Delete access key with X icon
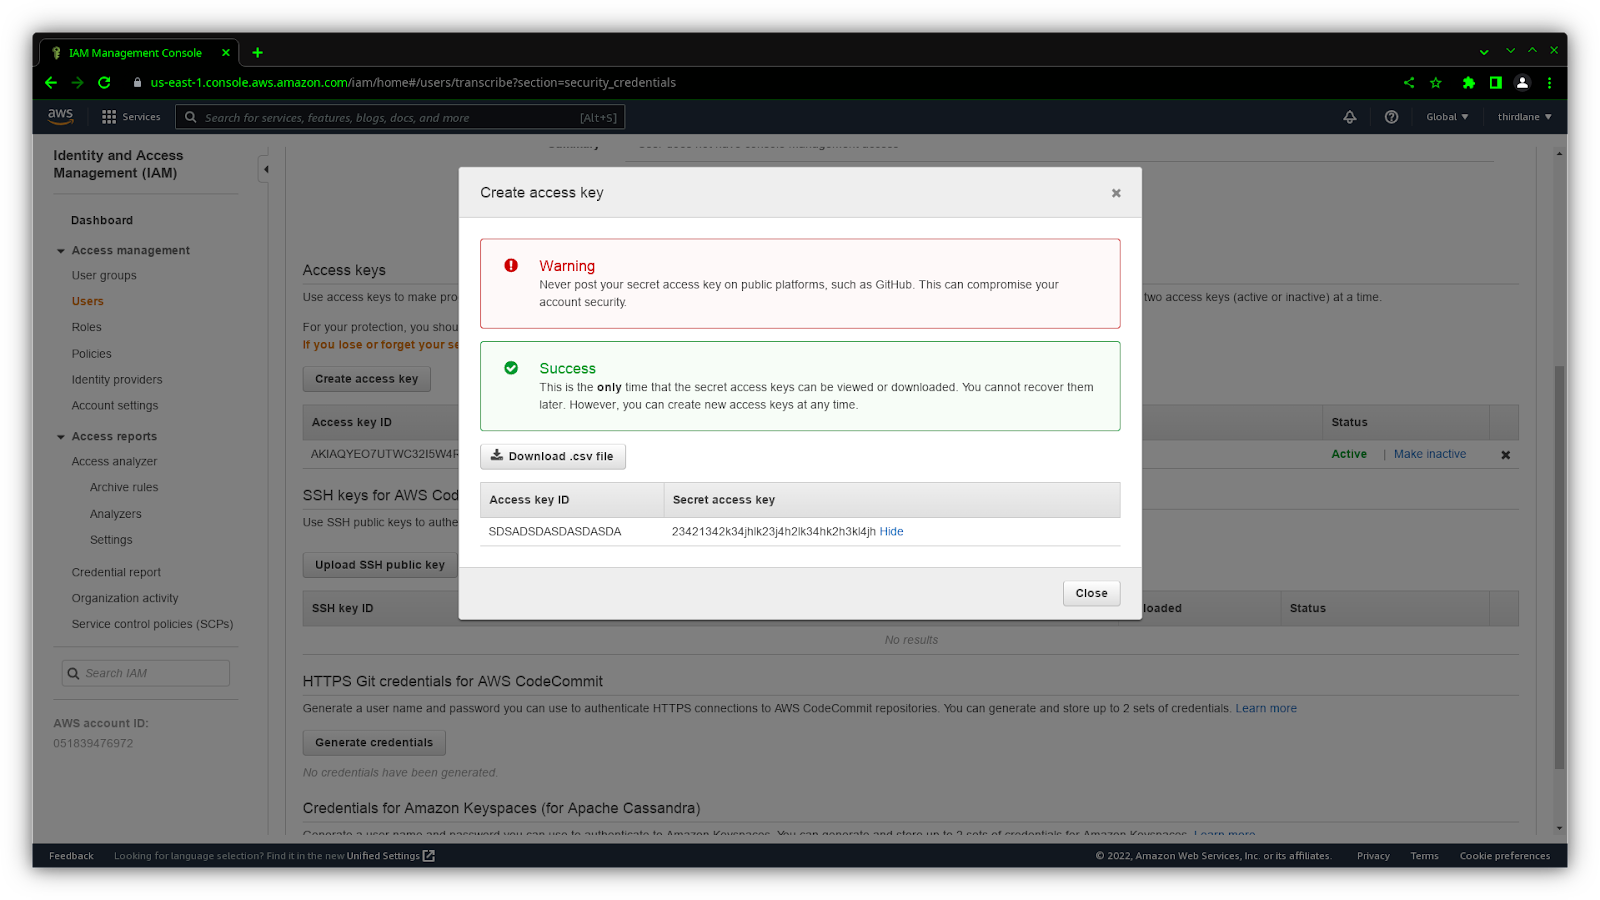Screen dimensions: 1600x900 click(1505, 455)
